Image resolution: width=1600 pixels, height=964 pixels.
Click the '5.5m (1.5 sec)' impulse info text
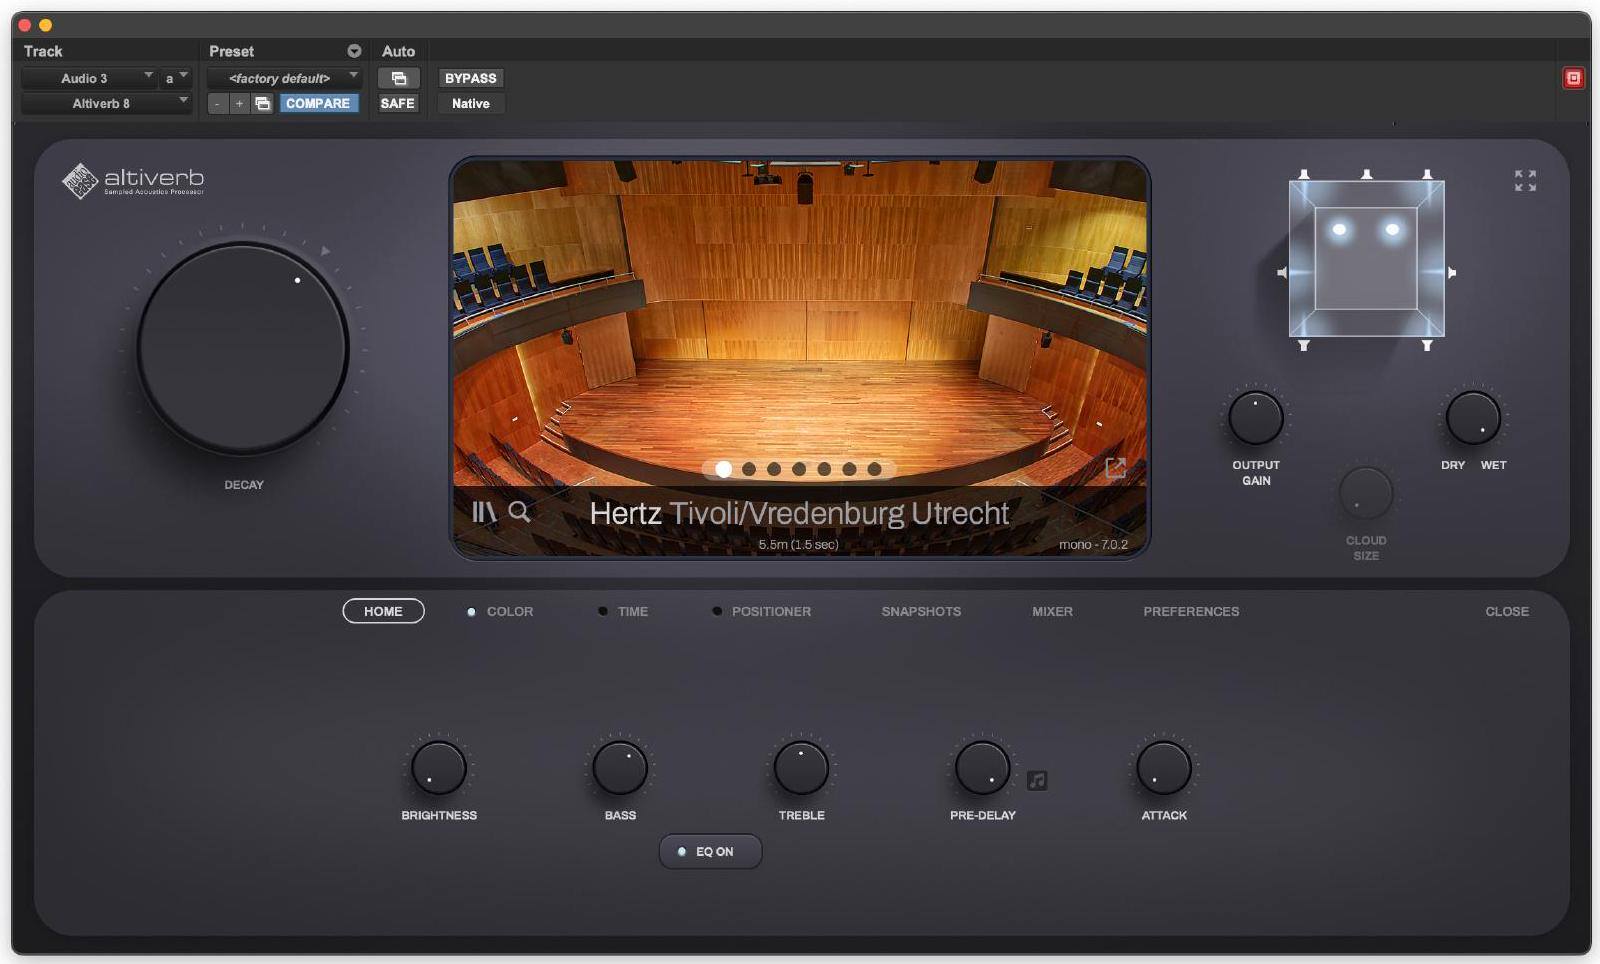tap(798, 545)
